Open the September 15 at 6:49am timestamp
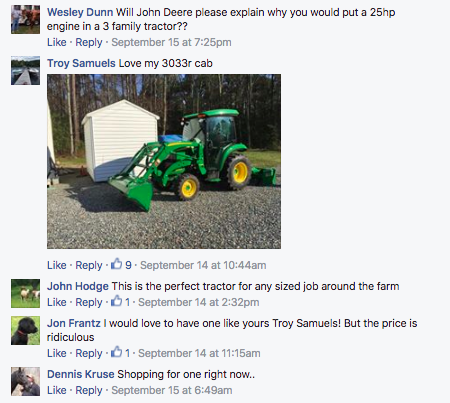450x403 pixels. (172, 390)
